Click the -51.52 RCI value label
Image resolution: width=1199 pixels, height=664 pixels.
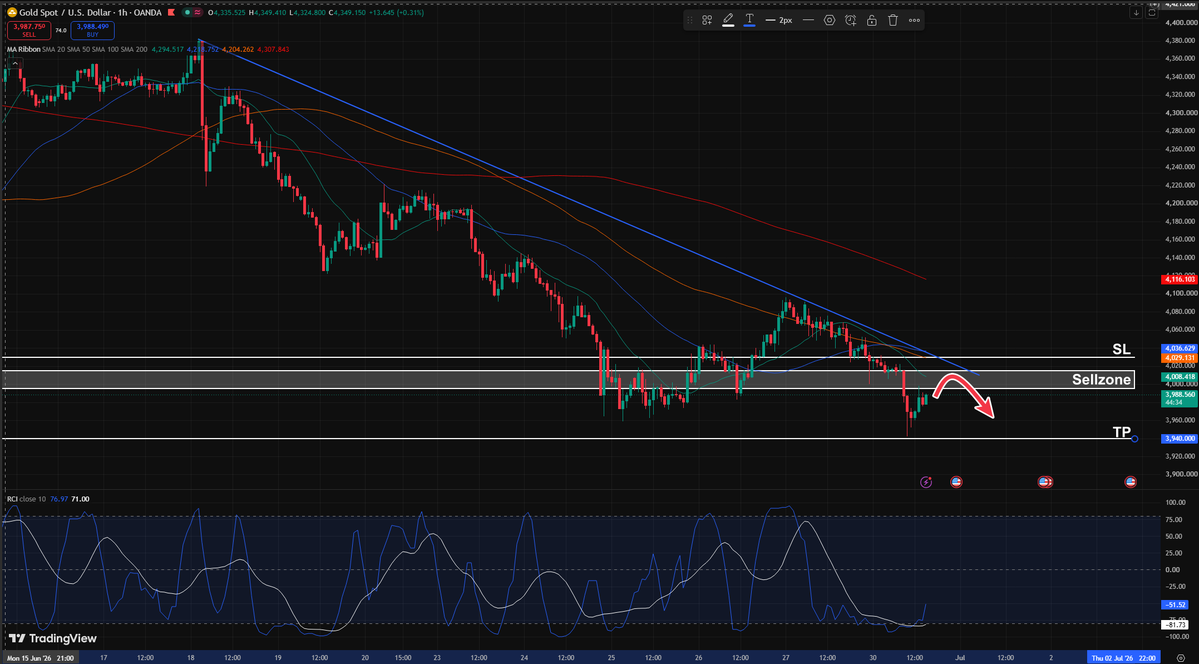(1177, 604)
